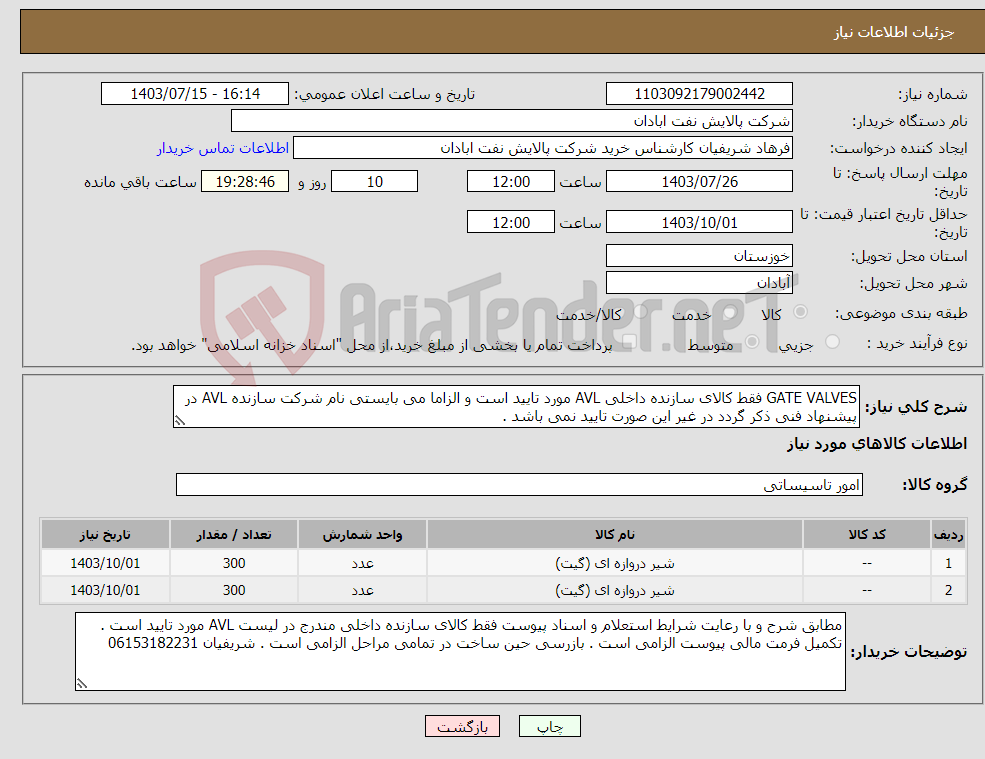Click the واحد شمارش column header
985x759 pixels.
click(362, 535)
